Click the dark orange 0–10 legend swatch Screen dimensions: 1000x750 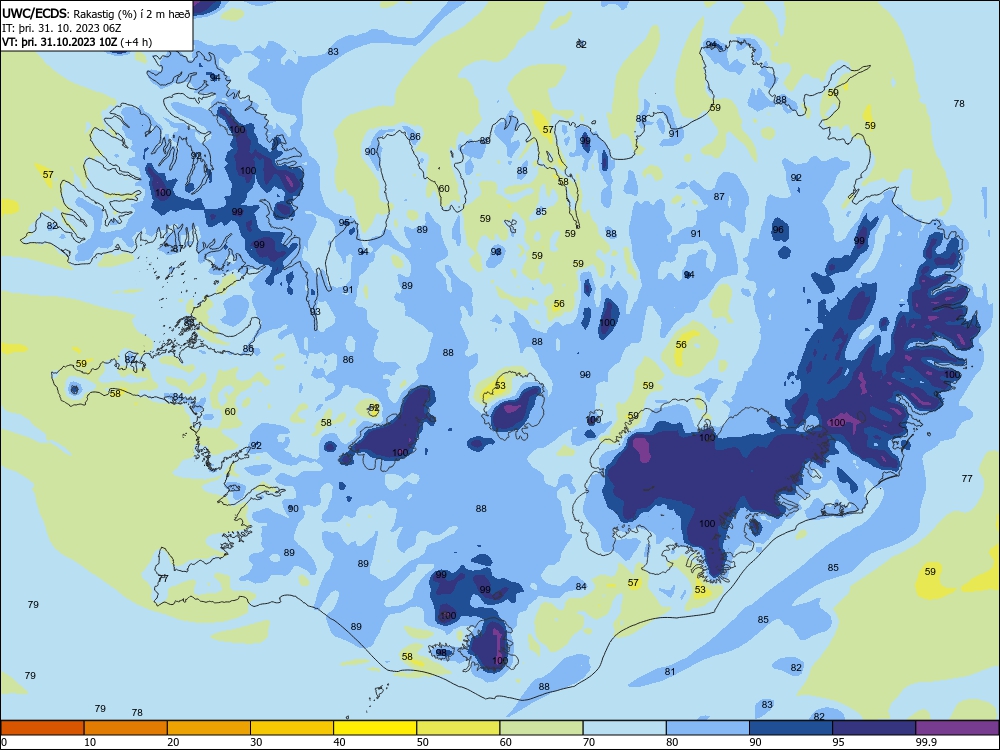(x=42, y=728)
